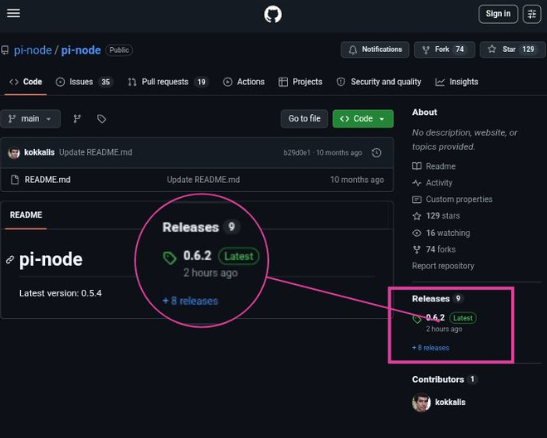This screenshot has height=438, width=547.
Task: Open the Projects tab
Action: 300,82
